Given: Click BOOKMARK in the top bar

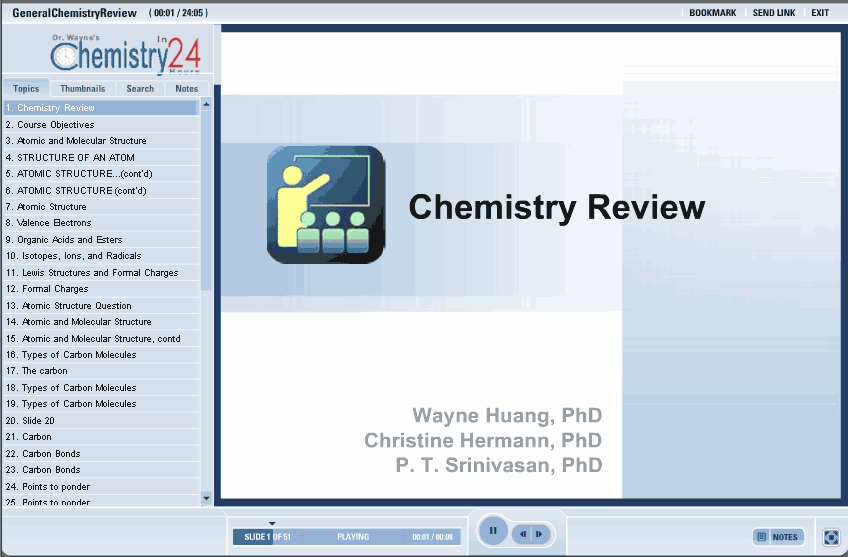Looking at the screenshot, I should pyautogui.click(x=712, y=13).
